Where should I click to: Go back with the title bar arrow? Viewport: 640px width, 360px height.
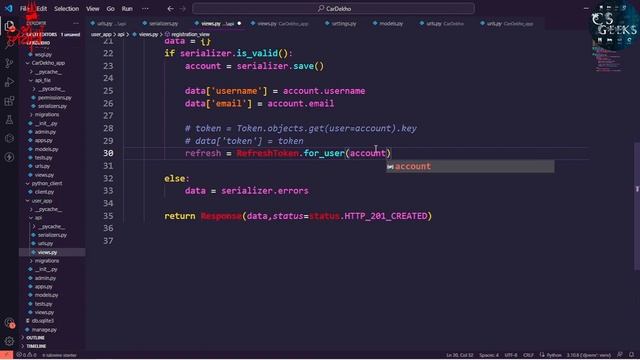coord(171,8)
